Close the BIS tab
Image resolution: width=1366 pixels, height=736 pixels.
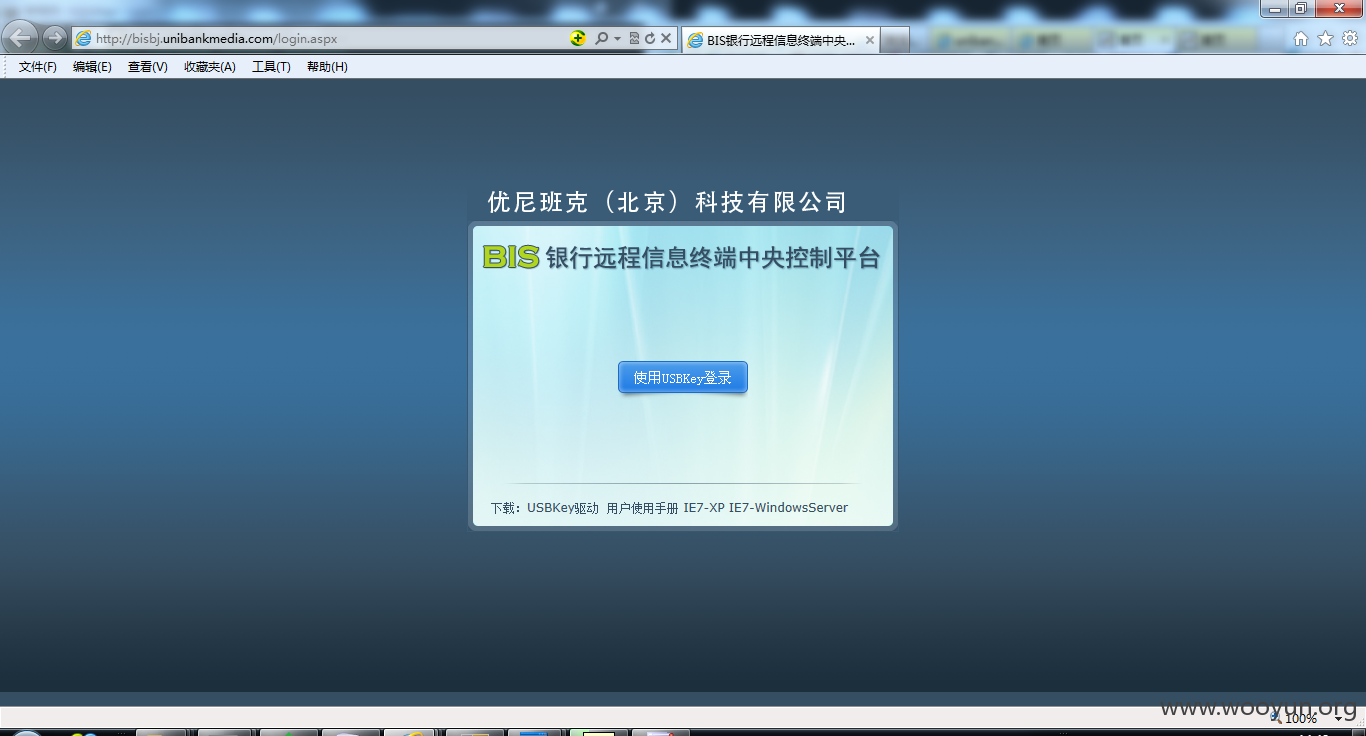869,41
